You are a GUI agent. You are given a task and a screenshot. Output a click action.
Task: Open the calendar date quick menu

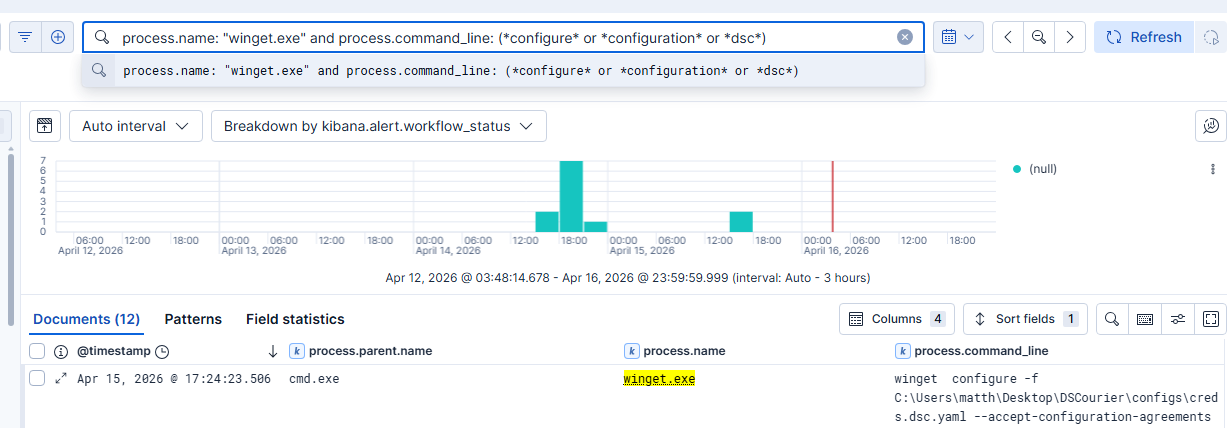[x=958, y=37]
